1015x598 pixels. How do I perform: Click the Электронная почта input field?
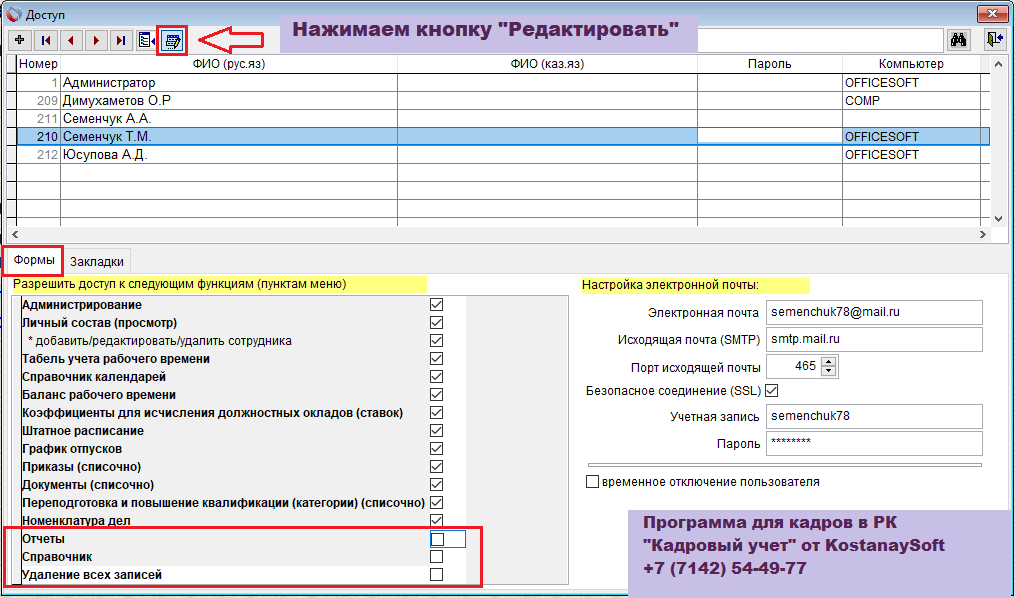pyautogui.click(x=874, y=312)
